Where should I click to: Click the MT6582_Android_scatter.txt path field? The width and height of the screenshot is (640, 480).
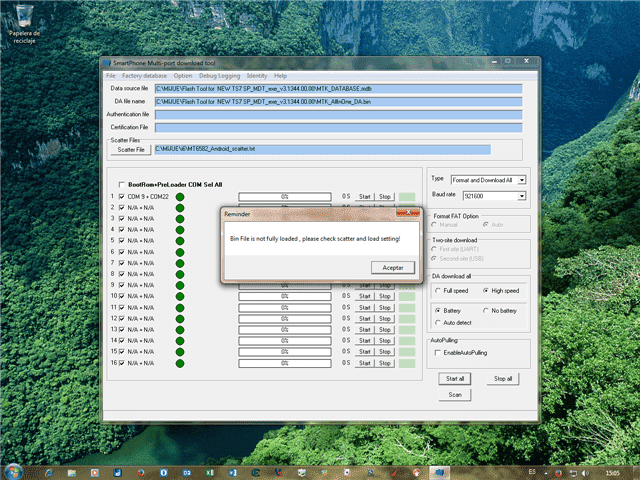[x=322, y=149]
